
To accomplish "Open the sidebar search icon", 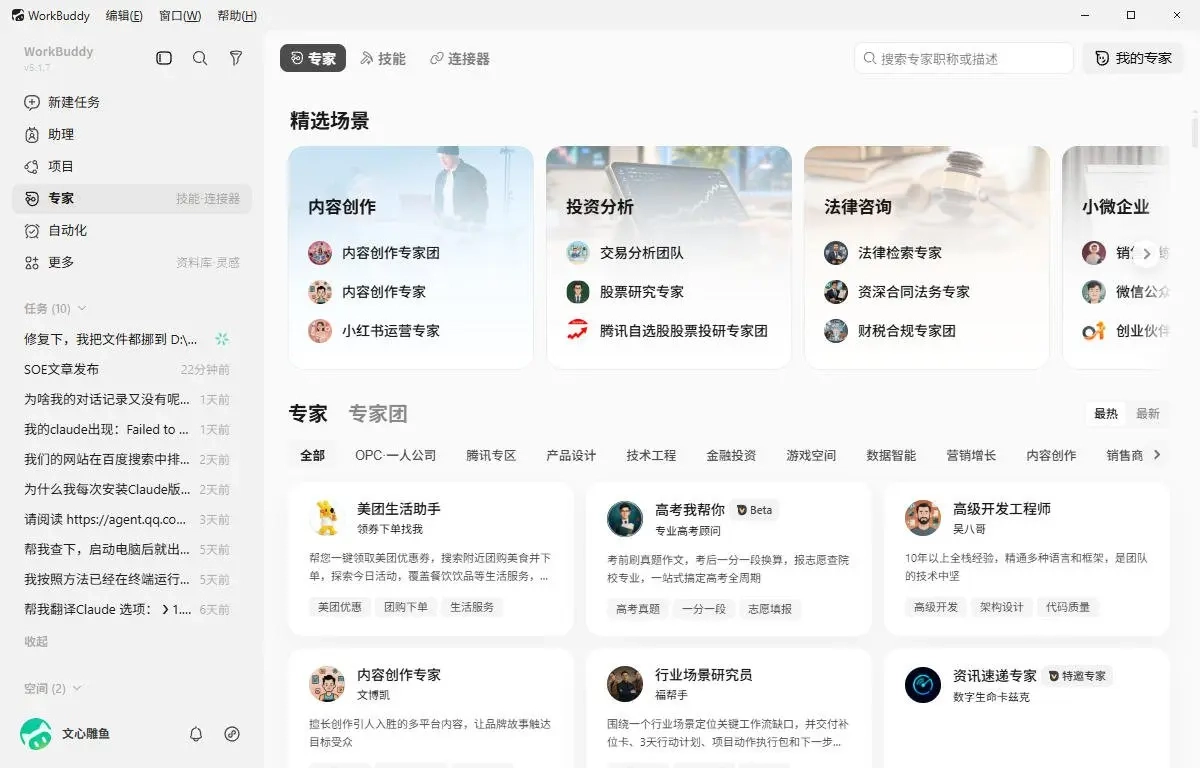I will click(200, 58).
